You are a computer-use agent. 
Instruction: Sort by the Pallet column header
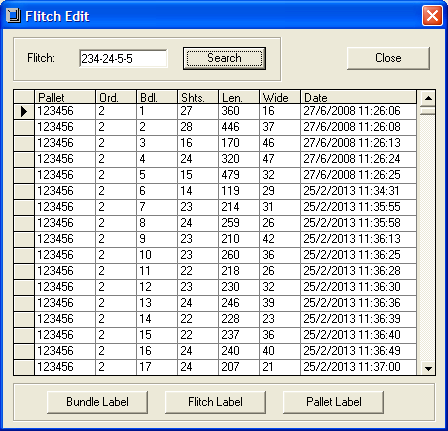click(65, 97)
